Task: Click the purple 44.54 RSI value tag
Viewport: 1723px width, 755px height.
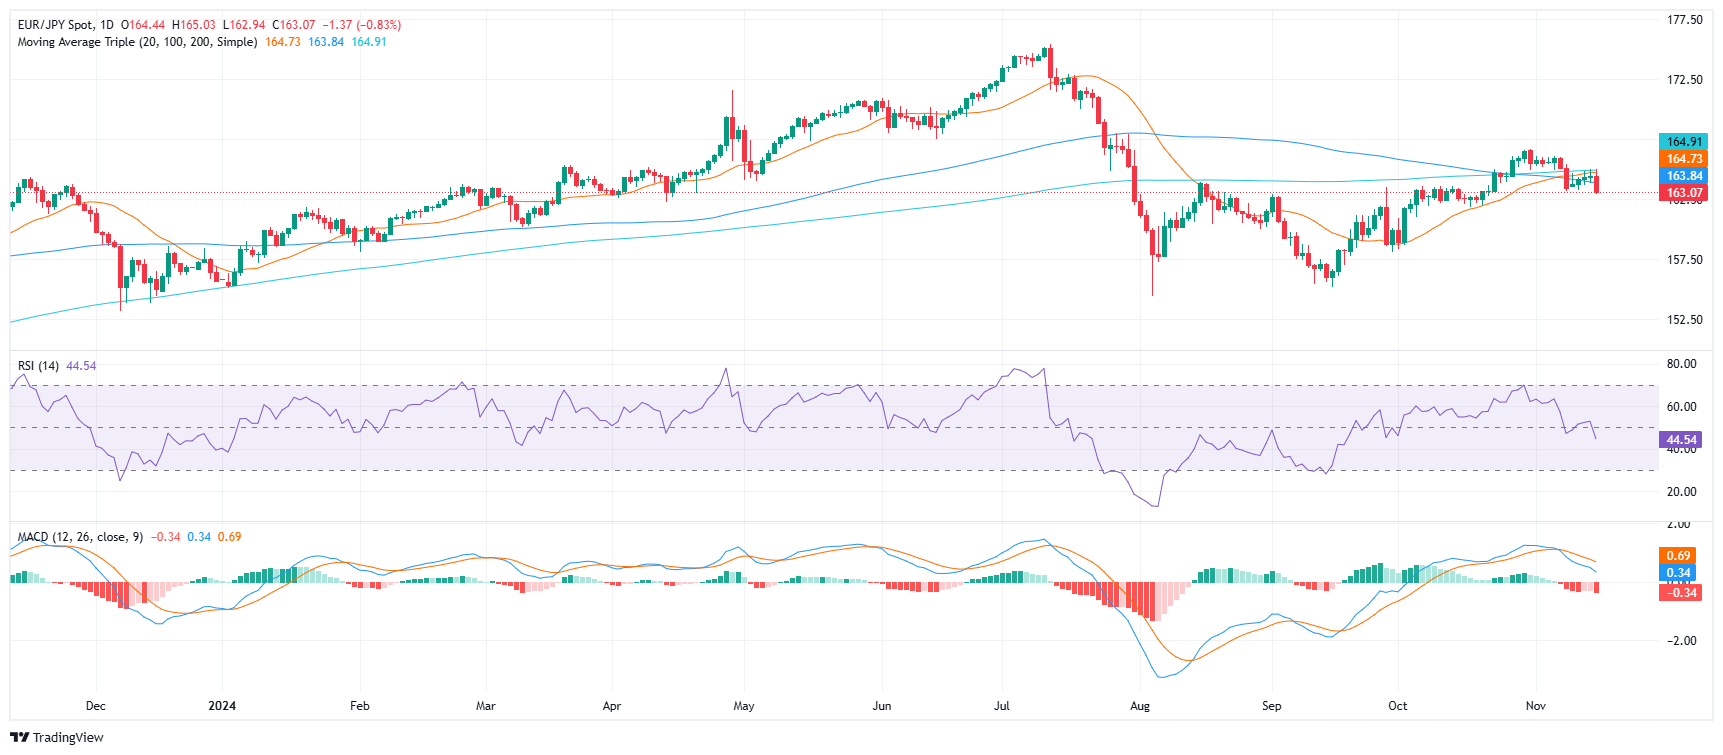Action: [1680, 440]
